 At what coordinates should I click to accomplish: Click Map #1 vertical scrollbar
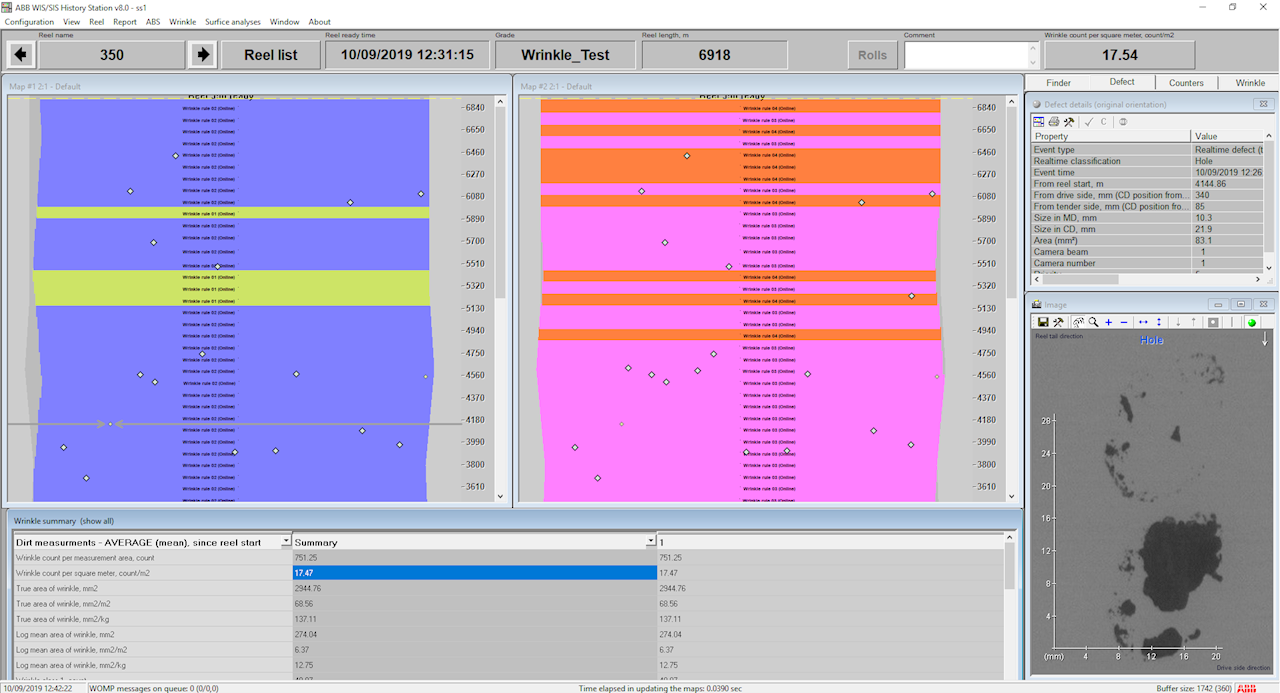coord(501,298)
